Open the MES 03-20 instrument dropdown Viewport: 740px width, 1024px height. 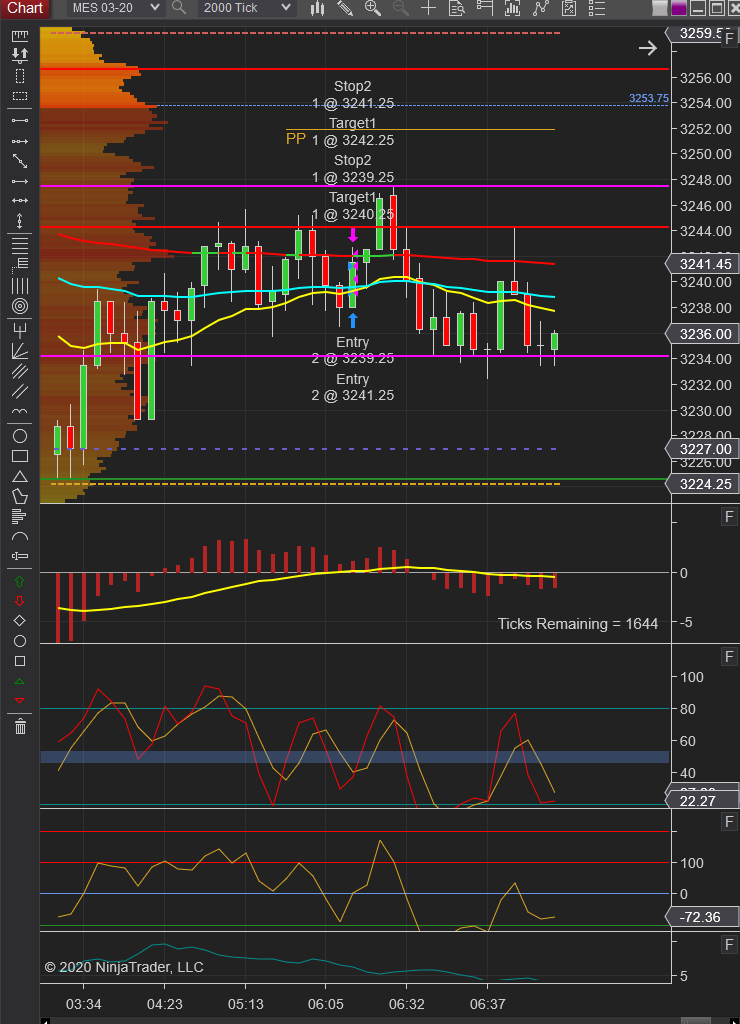coord(116,8)
